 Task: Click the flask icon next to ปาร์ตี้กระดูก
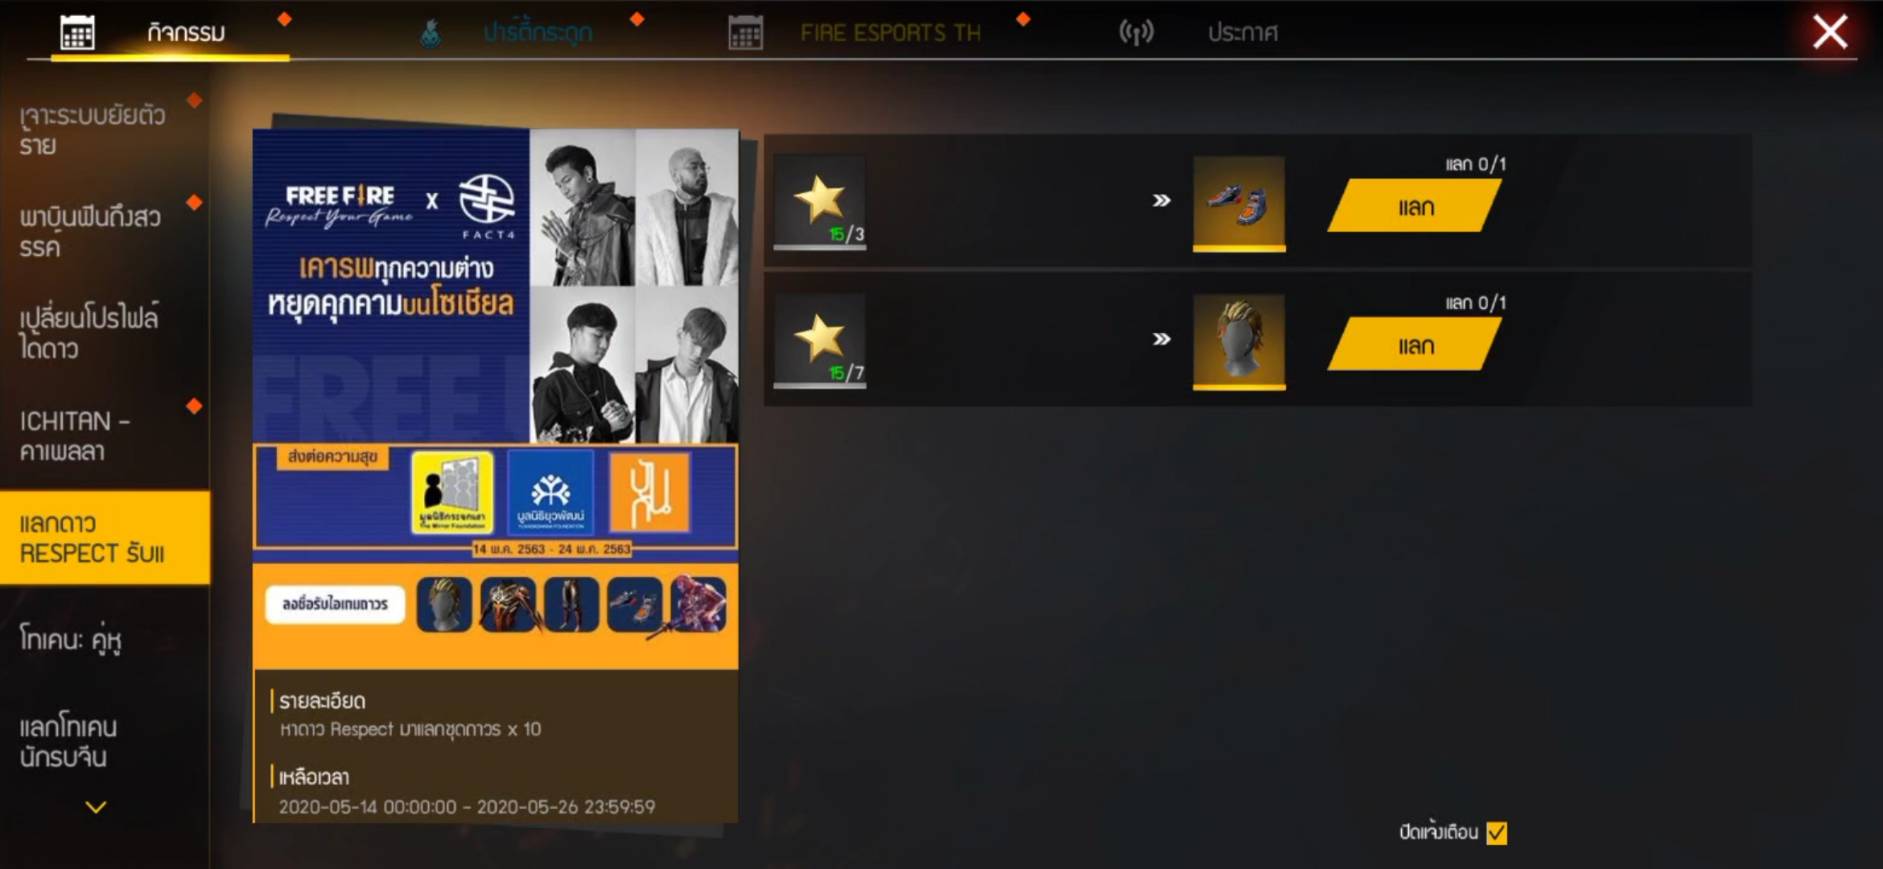click(x=430, y=33)
